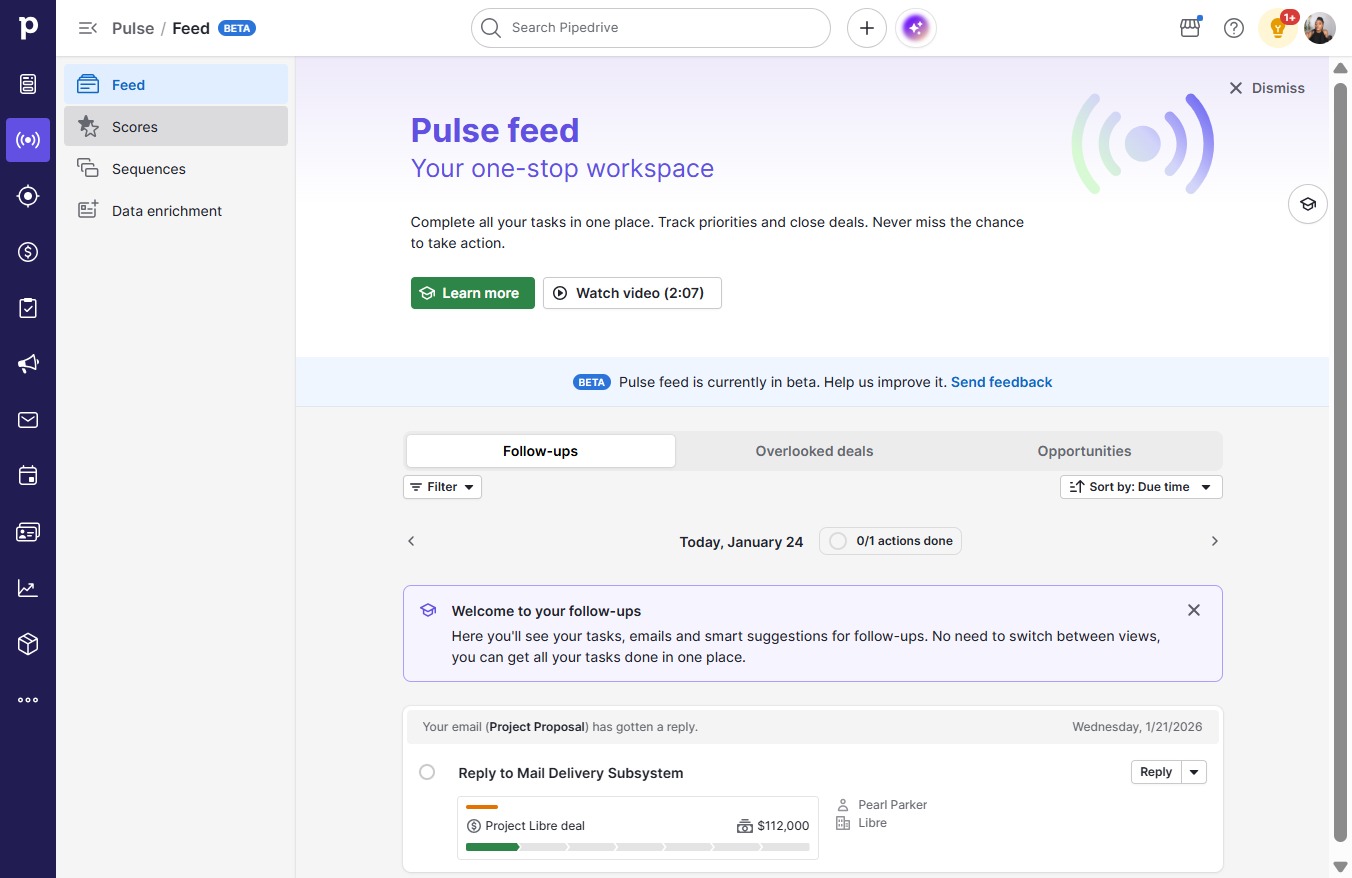Open the Sales Assistant lightbulb icon
1352x878 pixels.
(x=1278, y=28)
